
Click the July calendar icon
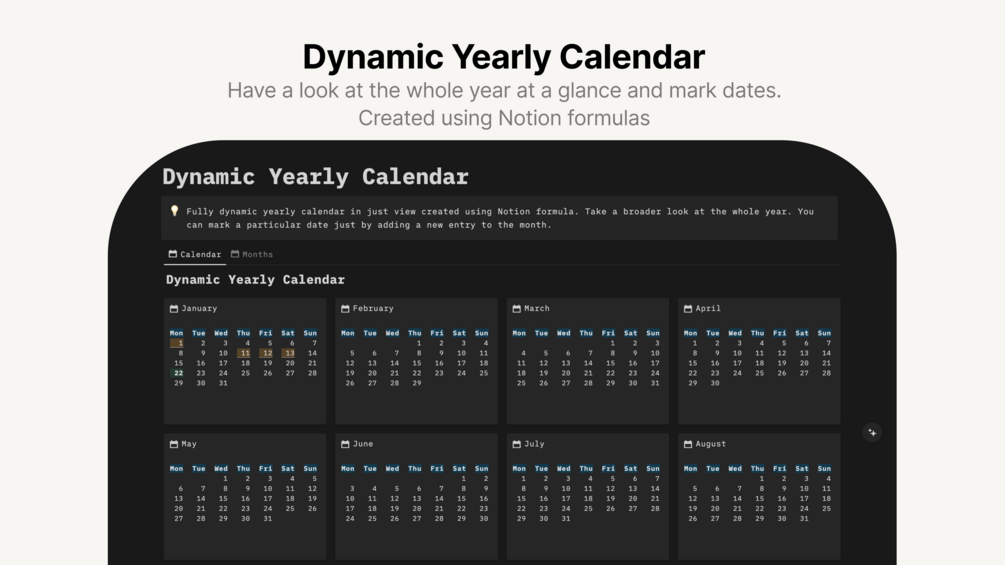coord(516,444)
